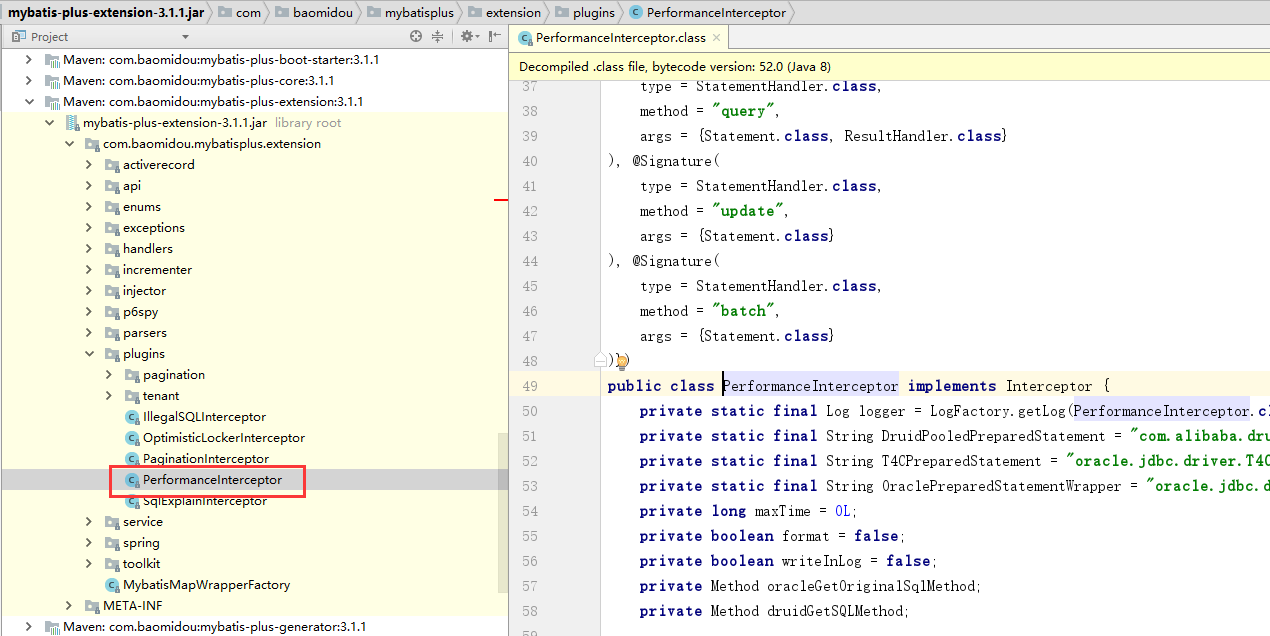The width and height of the screenshot is (1270, 636).
Task: Select the Scroll from Source icon in Project toolbar
Action: coord(416,36)
